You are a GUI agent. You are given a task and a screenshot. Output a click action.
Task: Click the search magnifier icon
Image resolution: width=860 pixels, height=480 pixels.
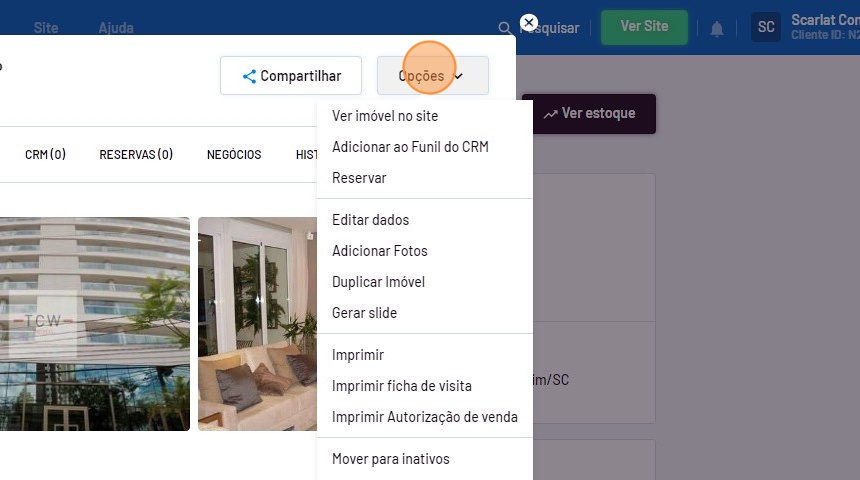click(506, 29)
